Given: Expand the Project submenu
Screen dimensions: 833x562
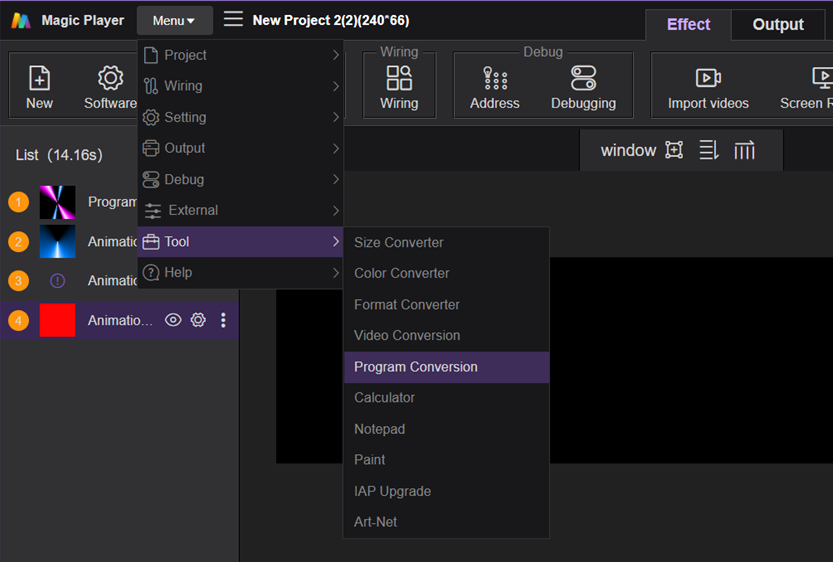Looking at the screenshot, I should coord(241,55).
